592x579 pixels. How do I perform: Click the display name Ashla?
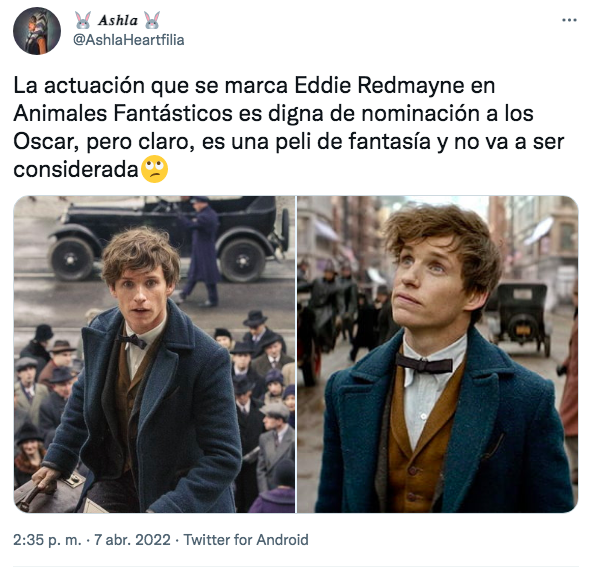(118, 20)
